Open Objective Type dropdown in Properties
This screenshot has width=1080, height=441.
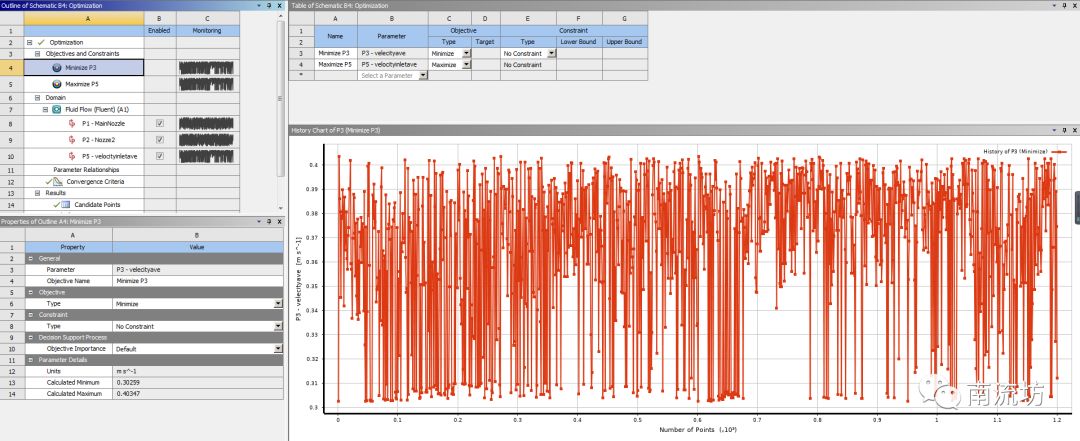tap(278, 304)
